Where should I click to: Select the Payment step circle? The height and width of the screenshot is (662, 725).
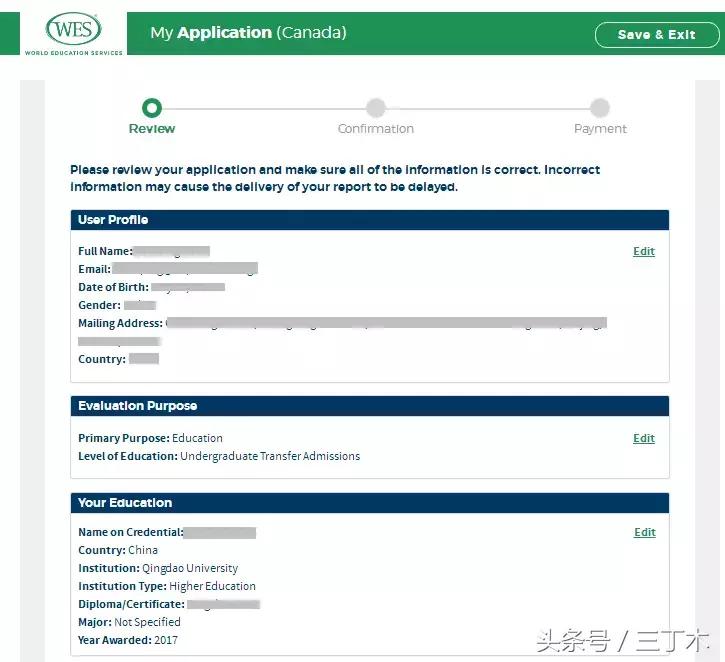point(600,108)
